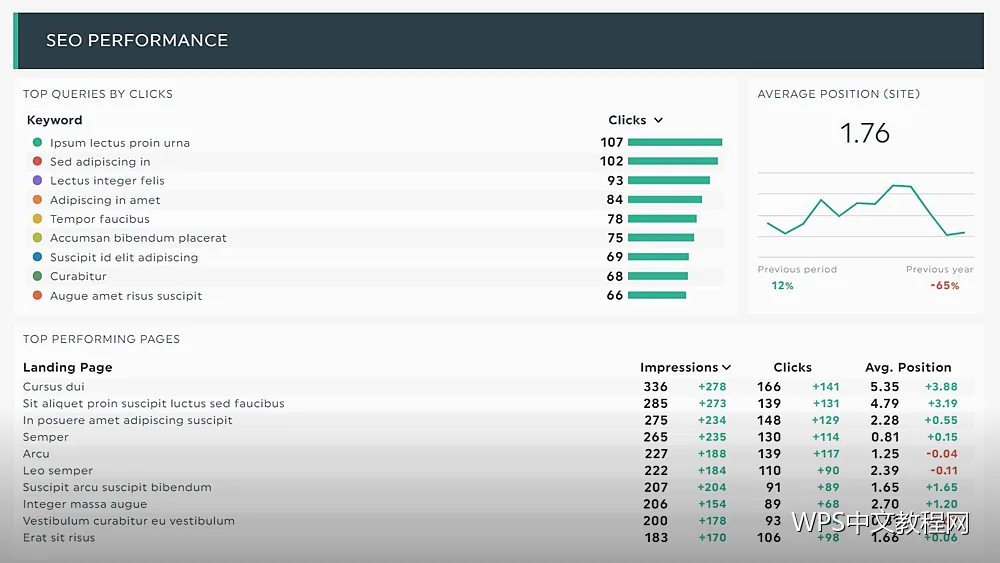The width and height of the screenshot is (1000, 563).
Task: Open landing page 'Integer massa augue'
Action: coord(85,504)
